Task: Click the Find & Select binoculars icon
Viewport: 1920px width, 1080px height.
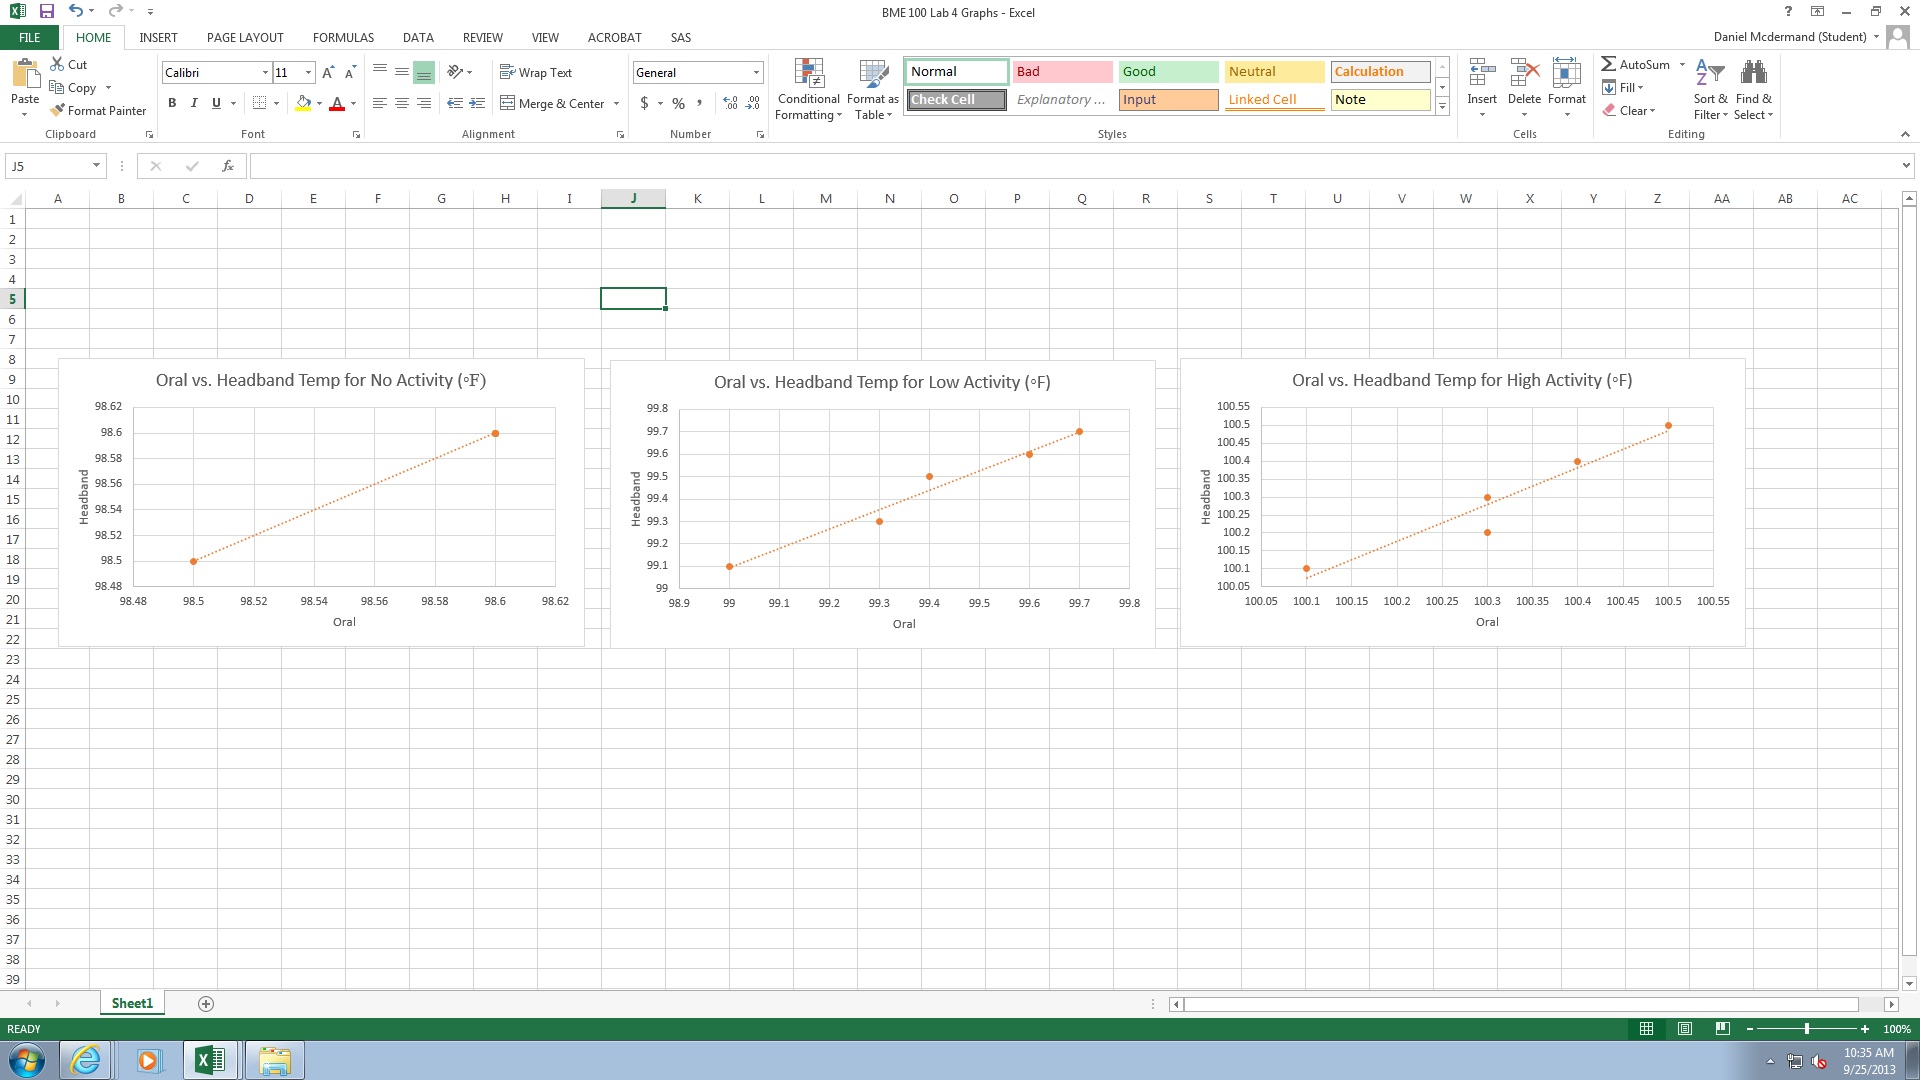Action: pos(1753,73)
